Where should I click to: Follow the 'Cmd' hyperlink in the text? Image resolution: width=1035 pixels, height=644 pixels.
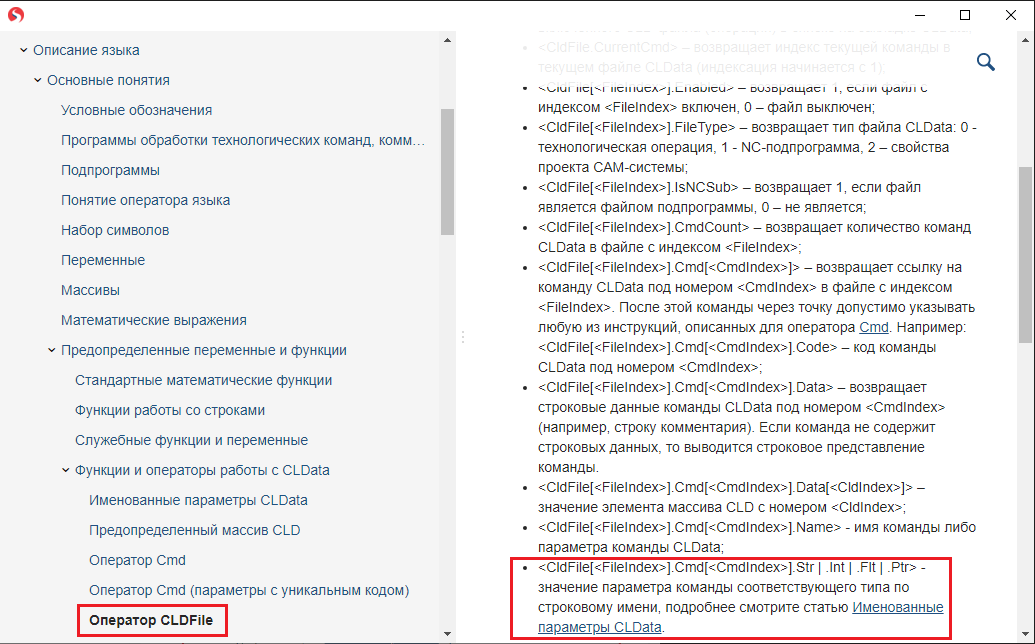(872, 328)
